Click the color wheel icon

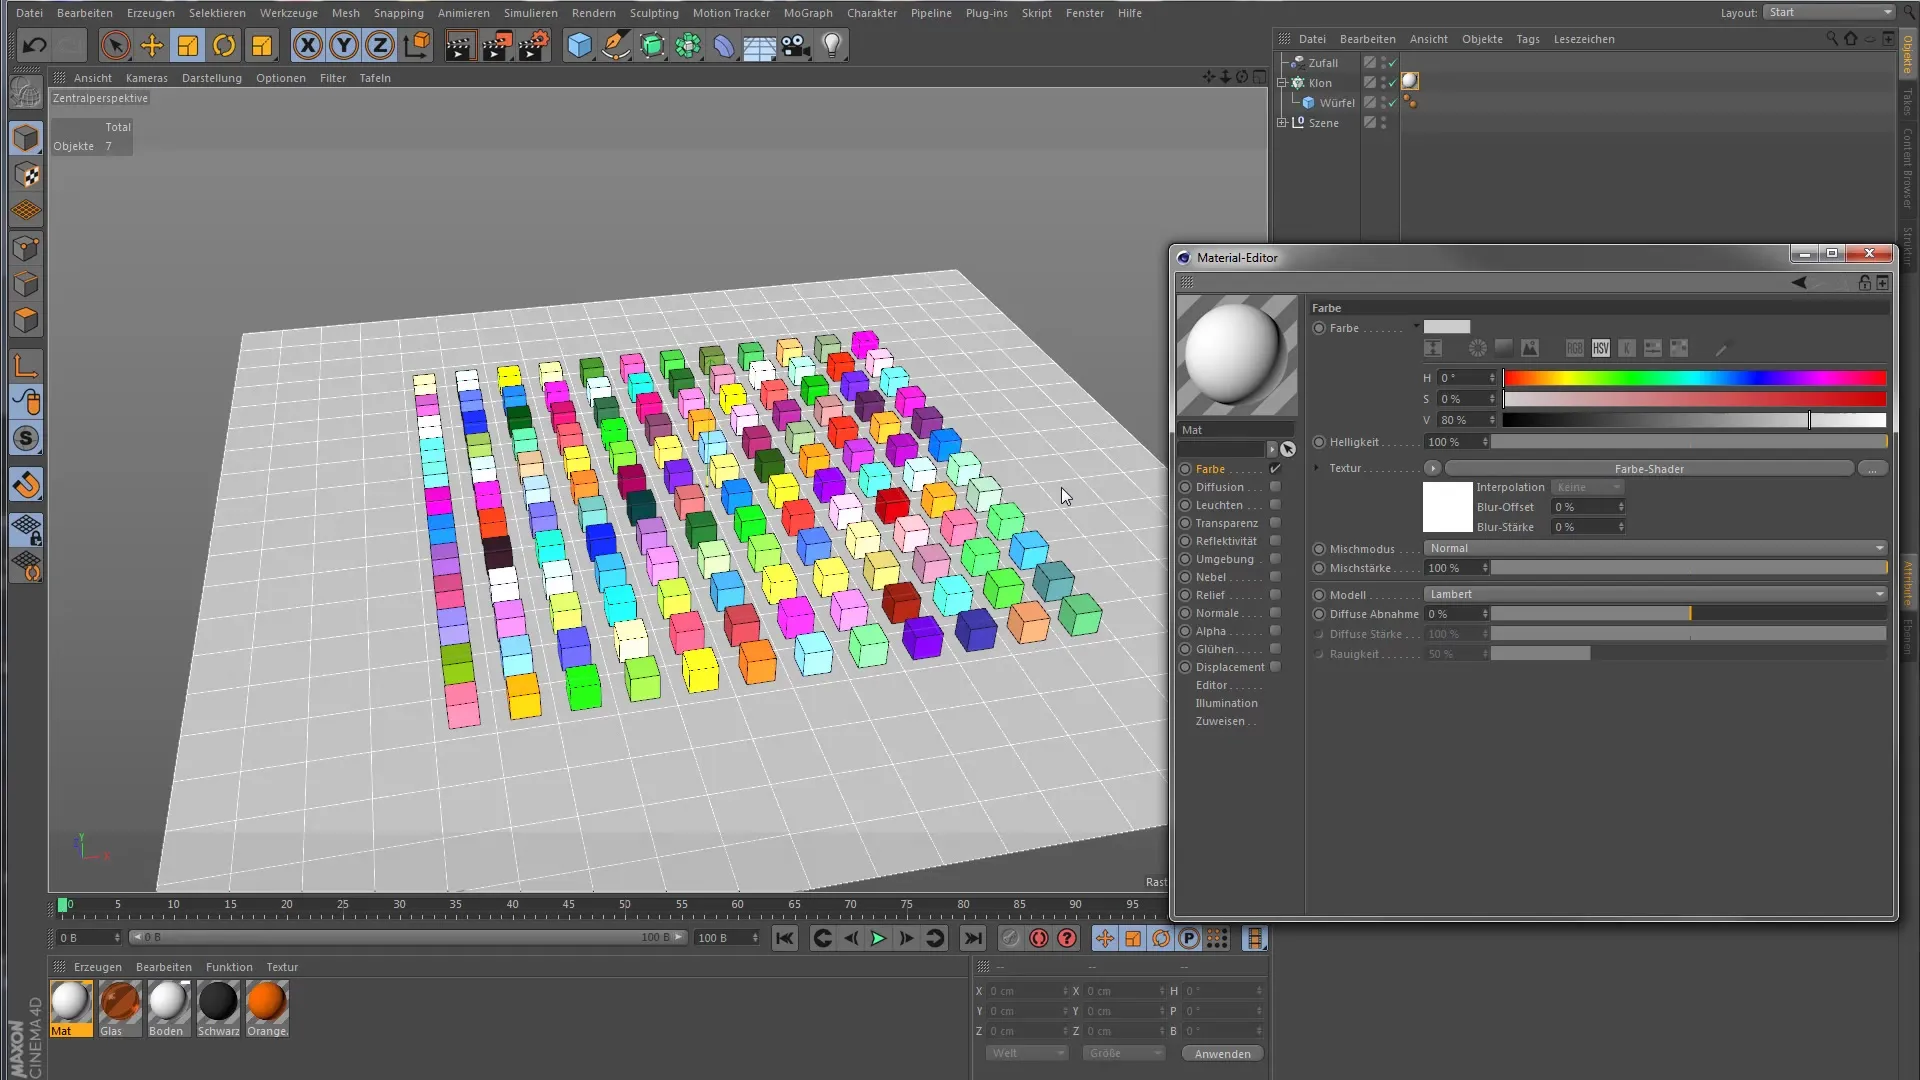coord(1477,348)
